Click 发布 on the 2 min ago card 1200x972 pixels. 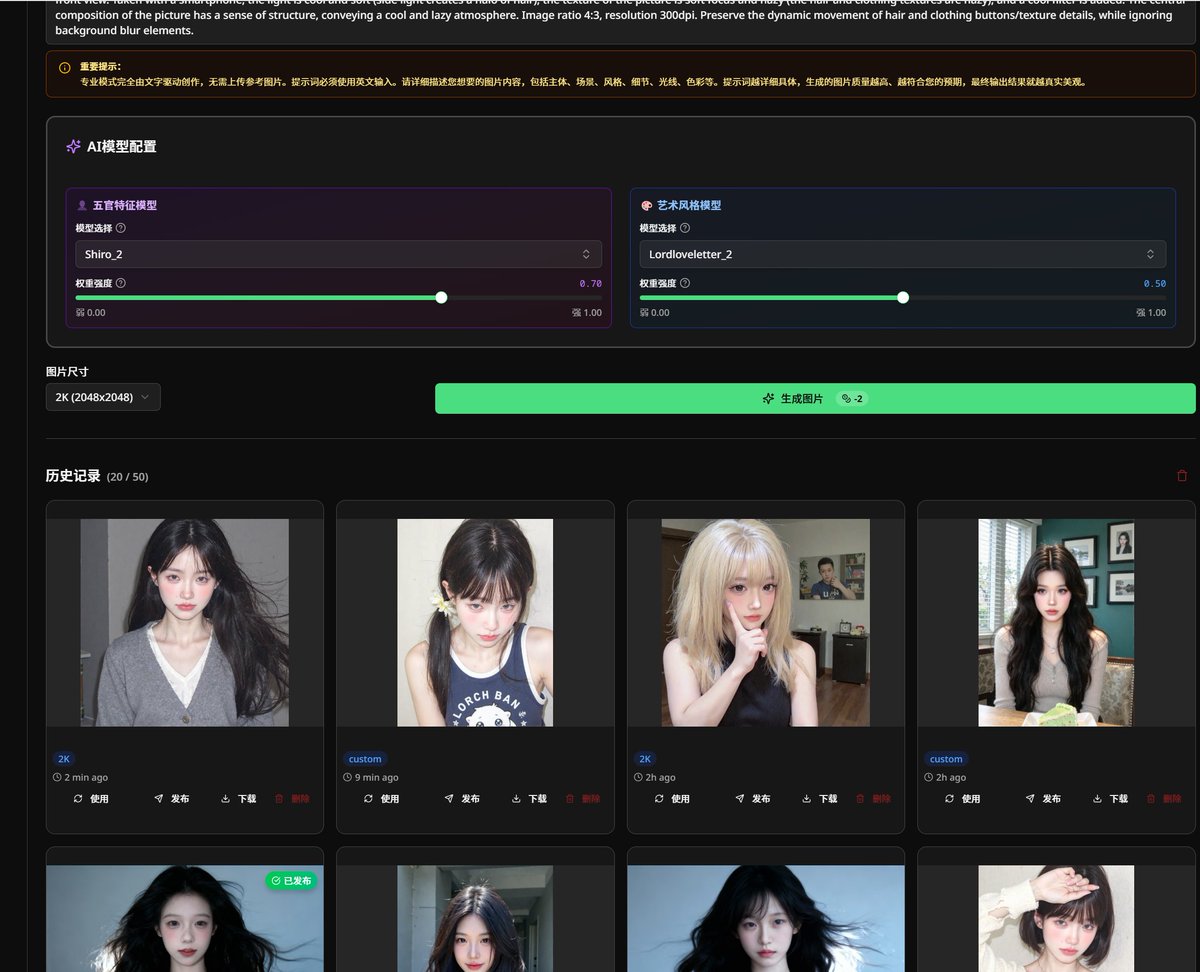point(171,799)
